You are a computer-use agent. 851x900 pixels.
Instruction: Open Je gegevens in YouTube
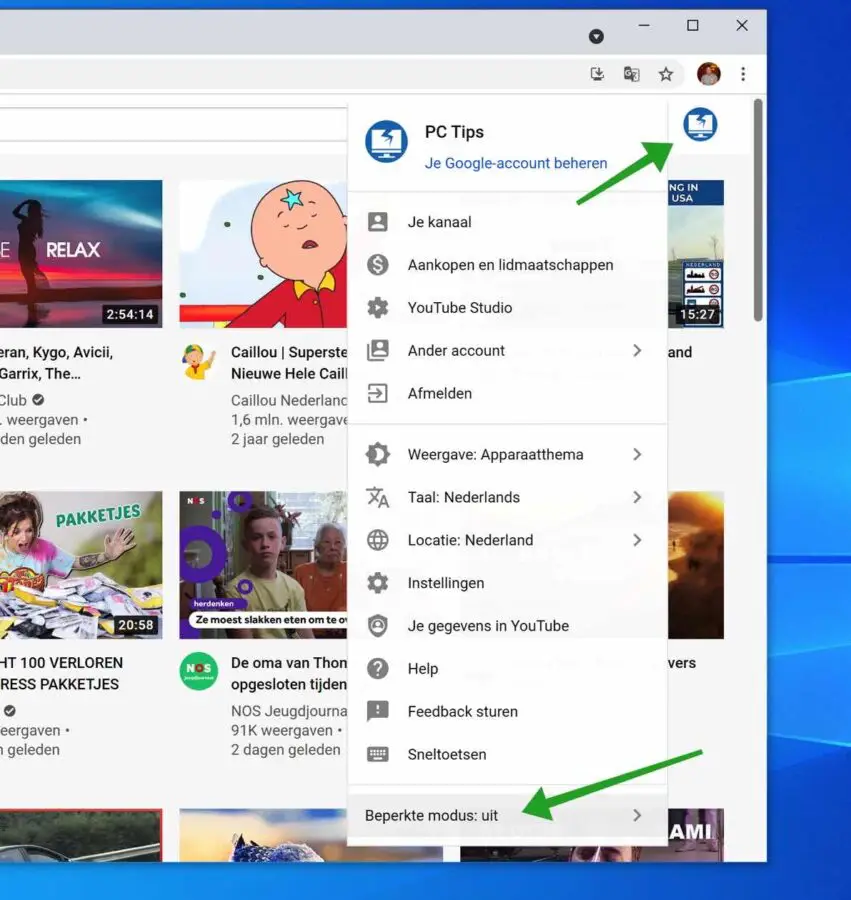pyautogui.click(x=507, y=626)
